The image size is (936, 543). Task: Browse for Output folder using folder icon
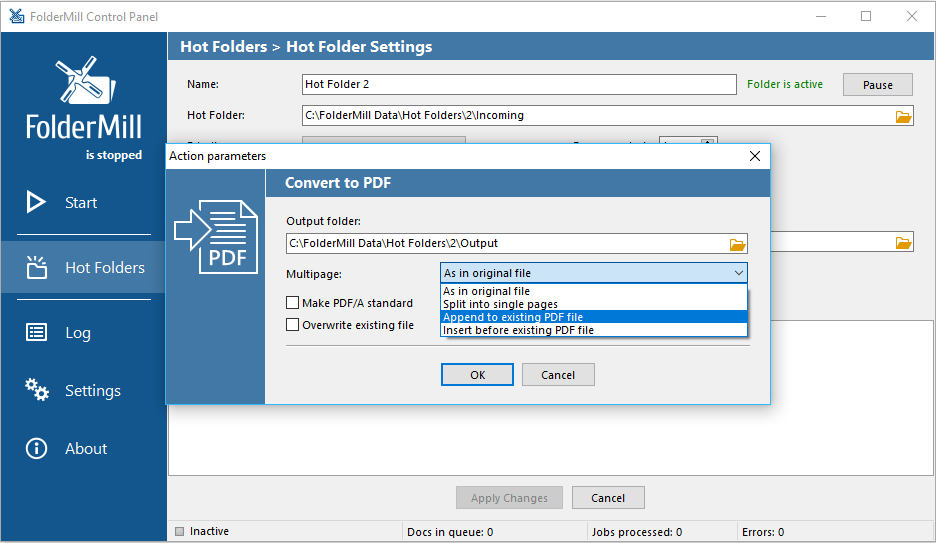[737, 244]
